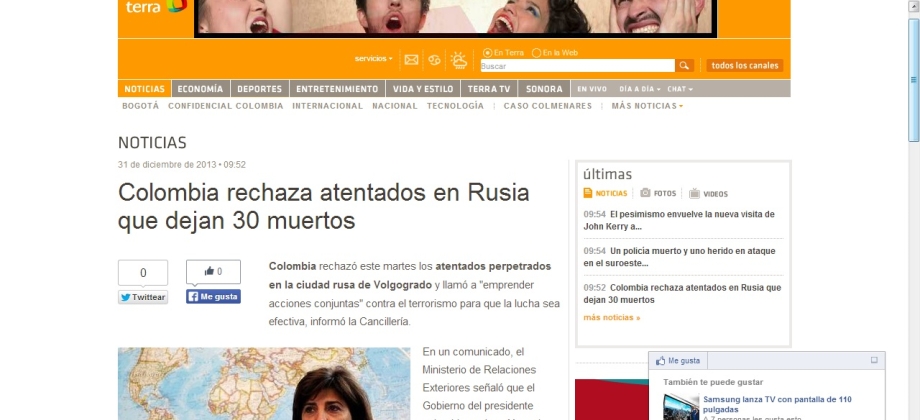Click the thumbs-up like counter box
Viewport: 920px width, 420px height.
pos(214,272)
